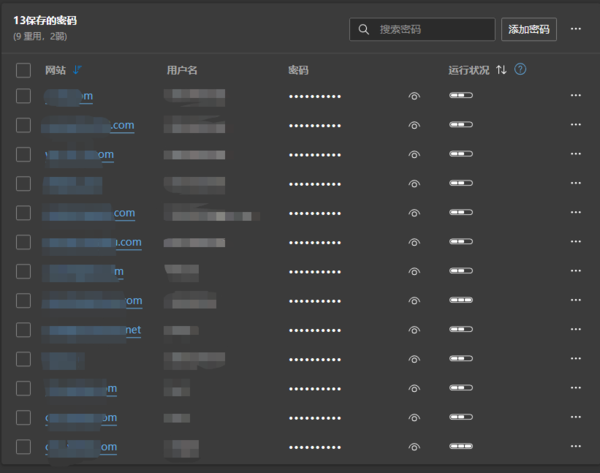Click the 运行状况 sort arrows icon

501,70
